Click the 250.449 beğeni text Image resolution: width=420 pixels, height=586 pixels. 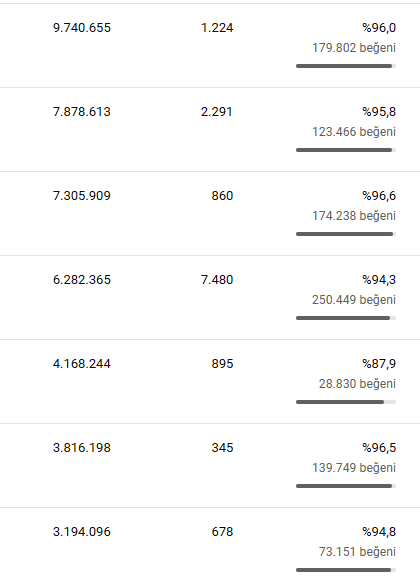point(354,300)
